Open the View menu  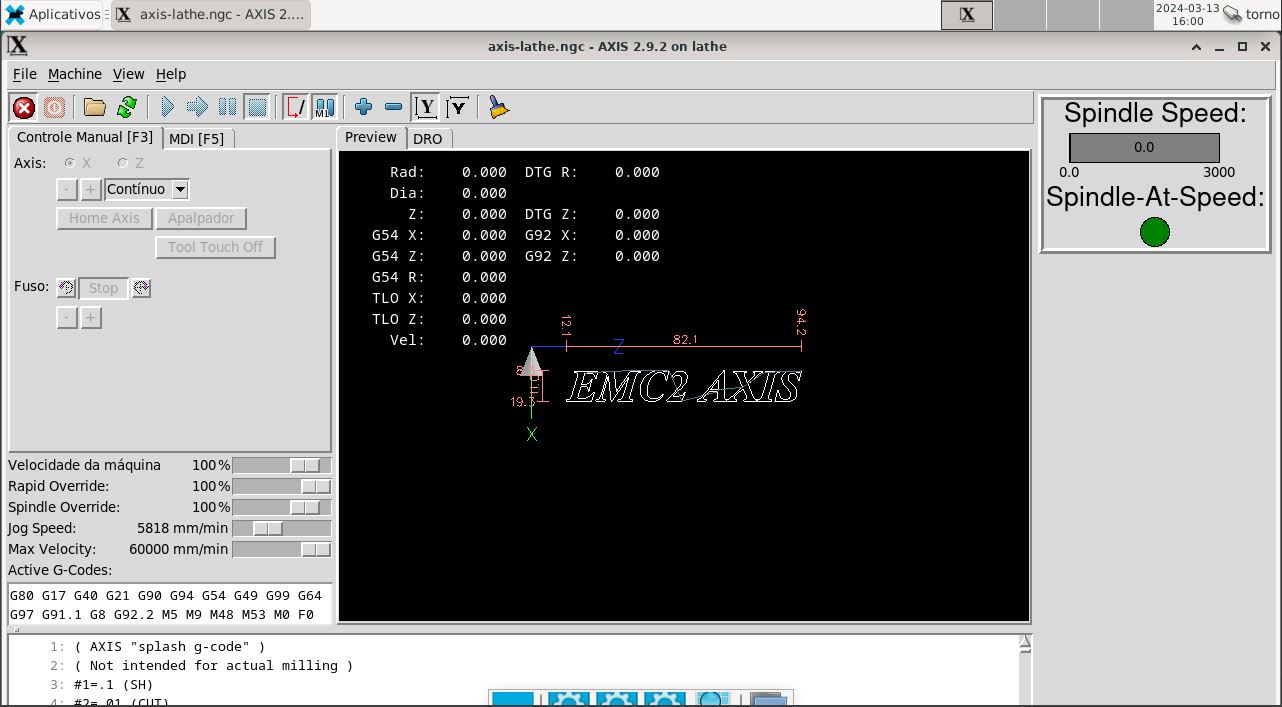pos(128,74)
